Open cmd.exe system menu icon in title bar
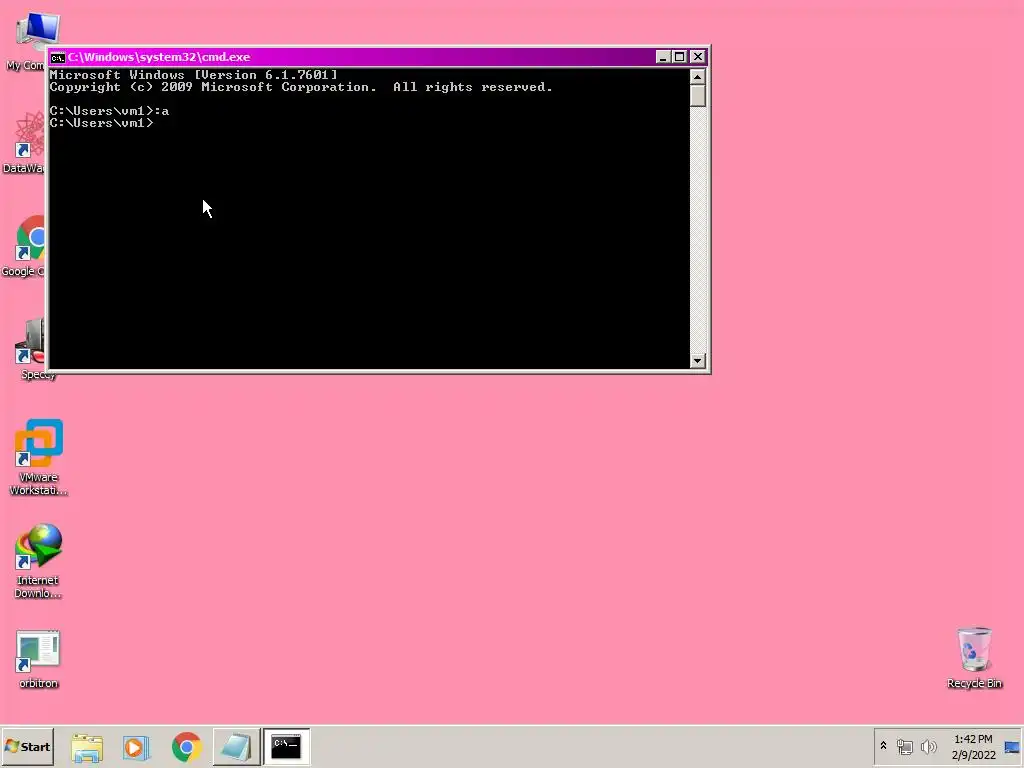 coord(57,57)
